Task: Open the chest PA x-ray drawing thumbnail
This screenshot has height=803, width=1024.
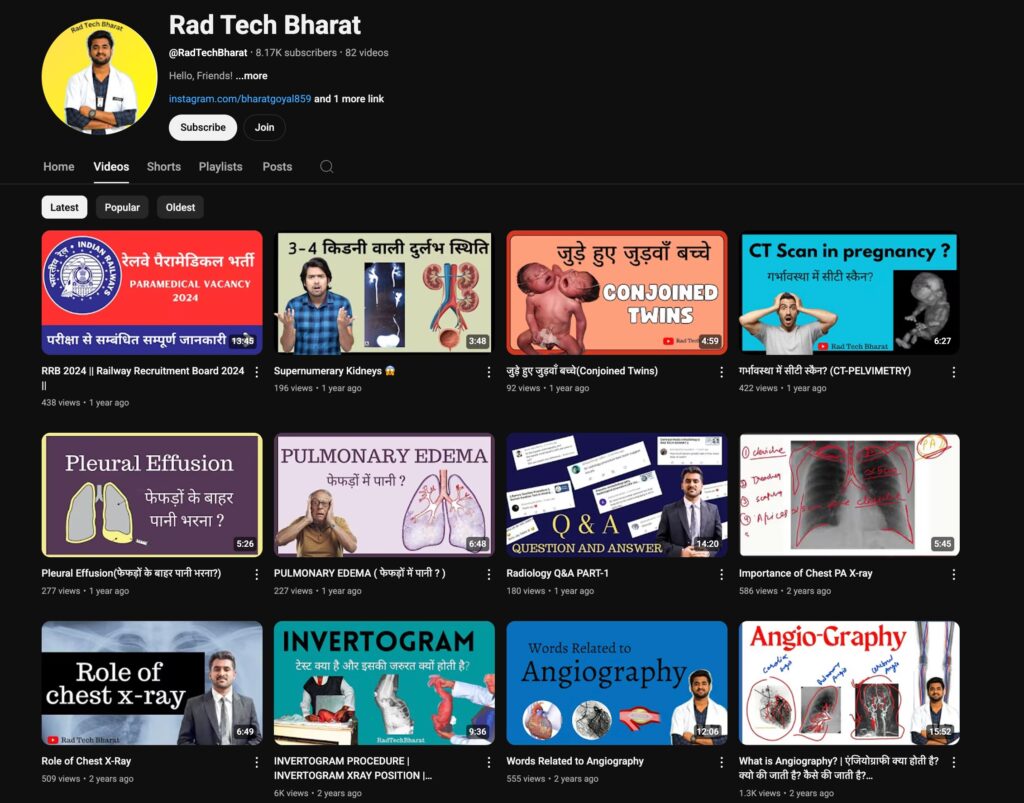Action: point(849,495)
